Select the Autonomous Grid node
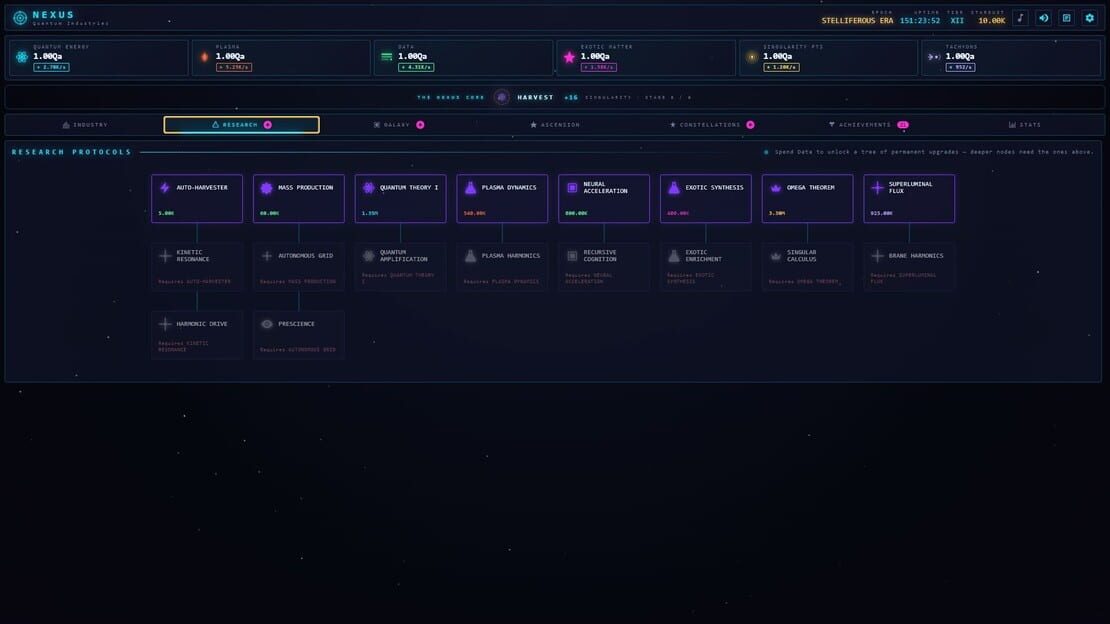The height and width of the screenshot is (624, 1110). tap(299, 267)
